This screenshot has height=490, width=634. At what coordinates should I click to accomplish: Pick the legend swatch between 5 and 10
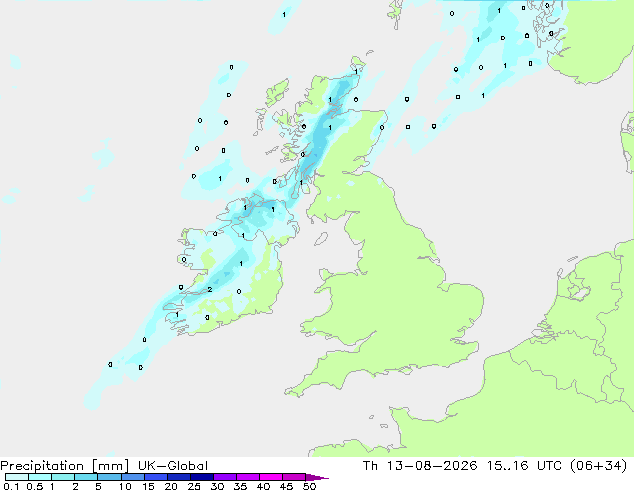point(109,477)
